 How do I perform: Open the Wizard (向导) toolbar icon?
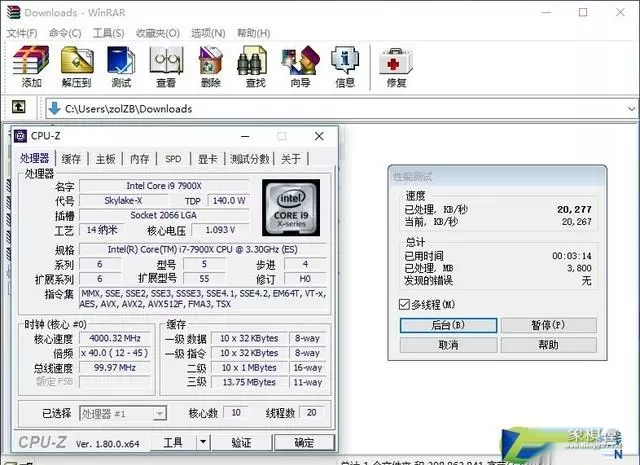tap(300, 67)
